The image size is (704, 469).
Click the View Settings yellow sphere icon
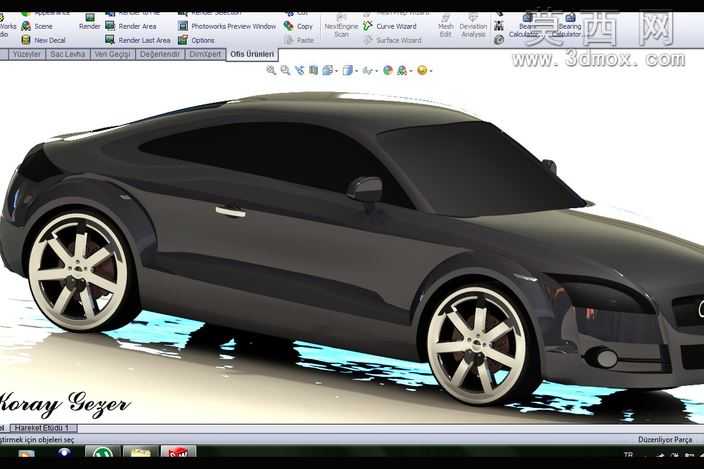coord(422,70)
